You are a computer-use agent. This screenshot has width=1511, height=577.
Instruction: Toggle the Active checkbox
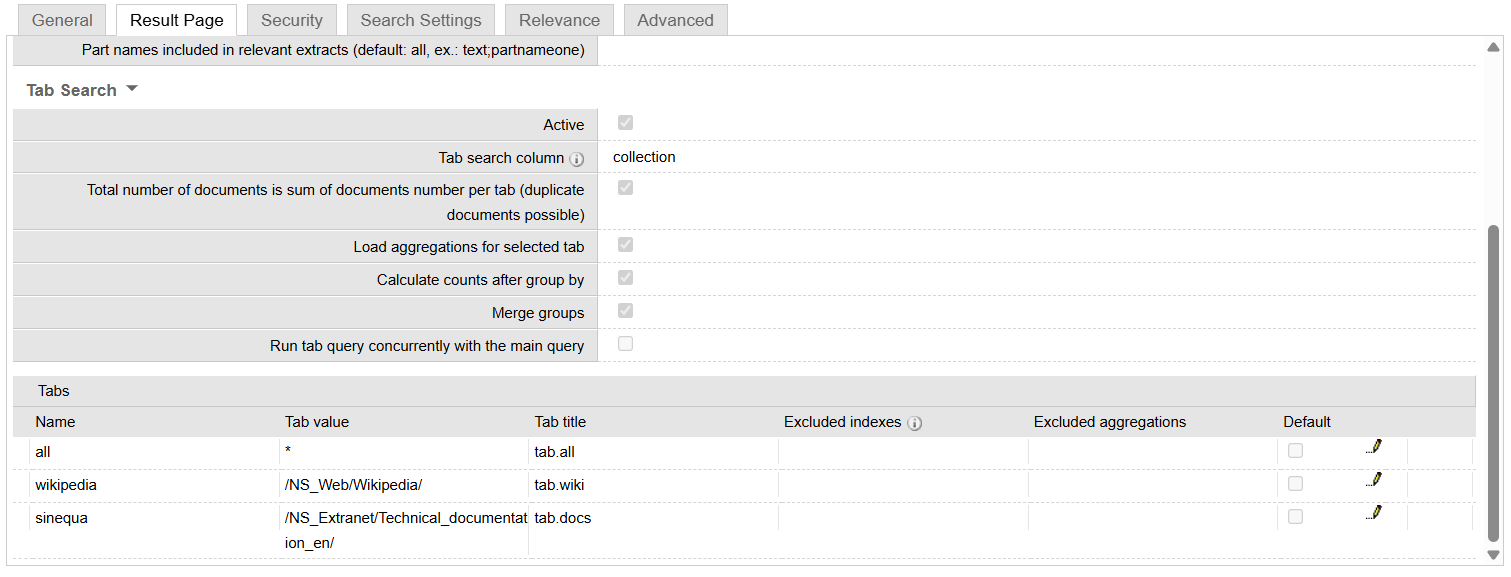click(x=626, y=123)
